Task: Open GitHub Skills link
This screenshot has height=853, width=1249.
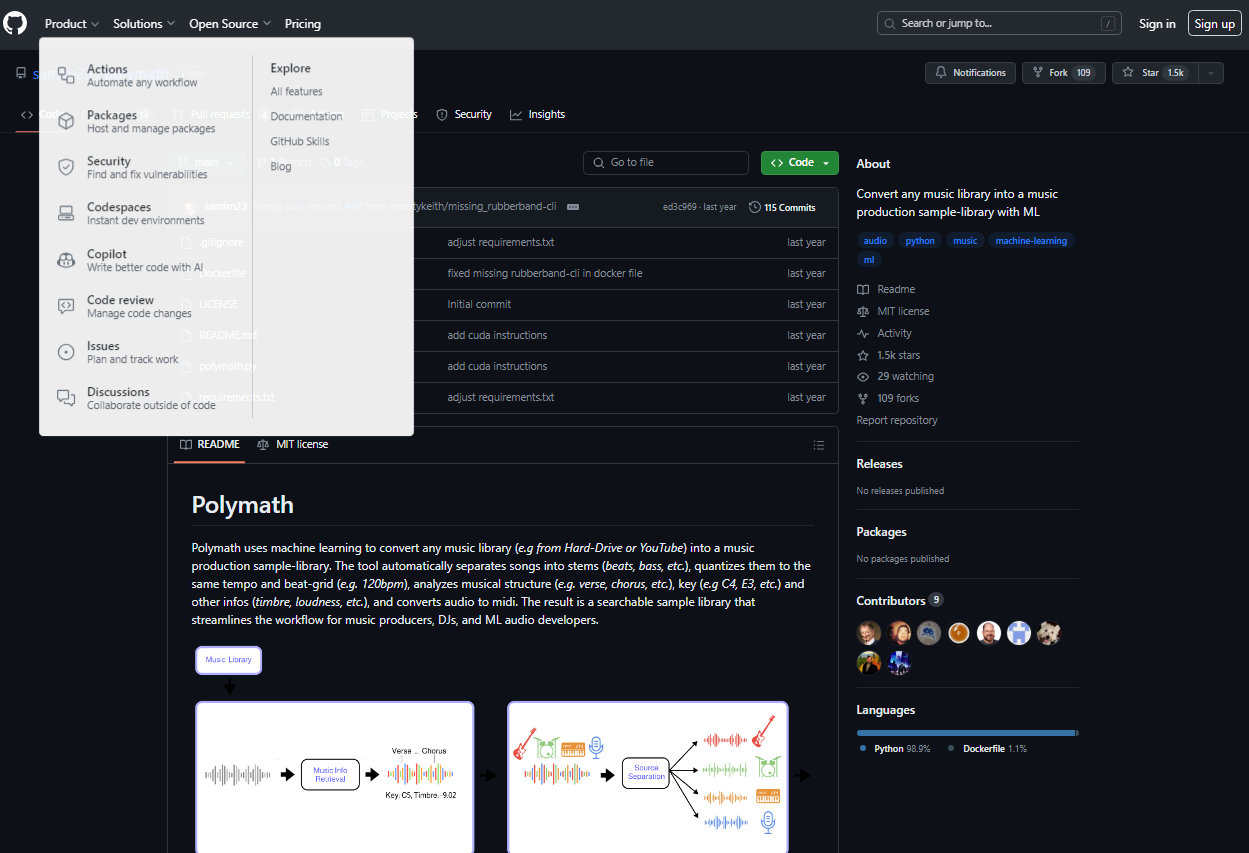Action: (299, 141)
